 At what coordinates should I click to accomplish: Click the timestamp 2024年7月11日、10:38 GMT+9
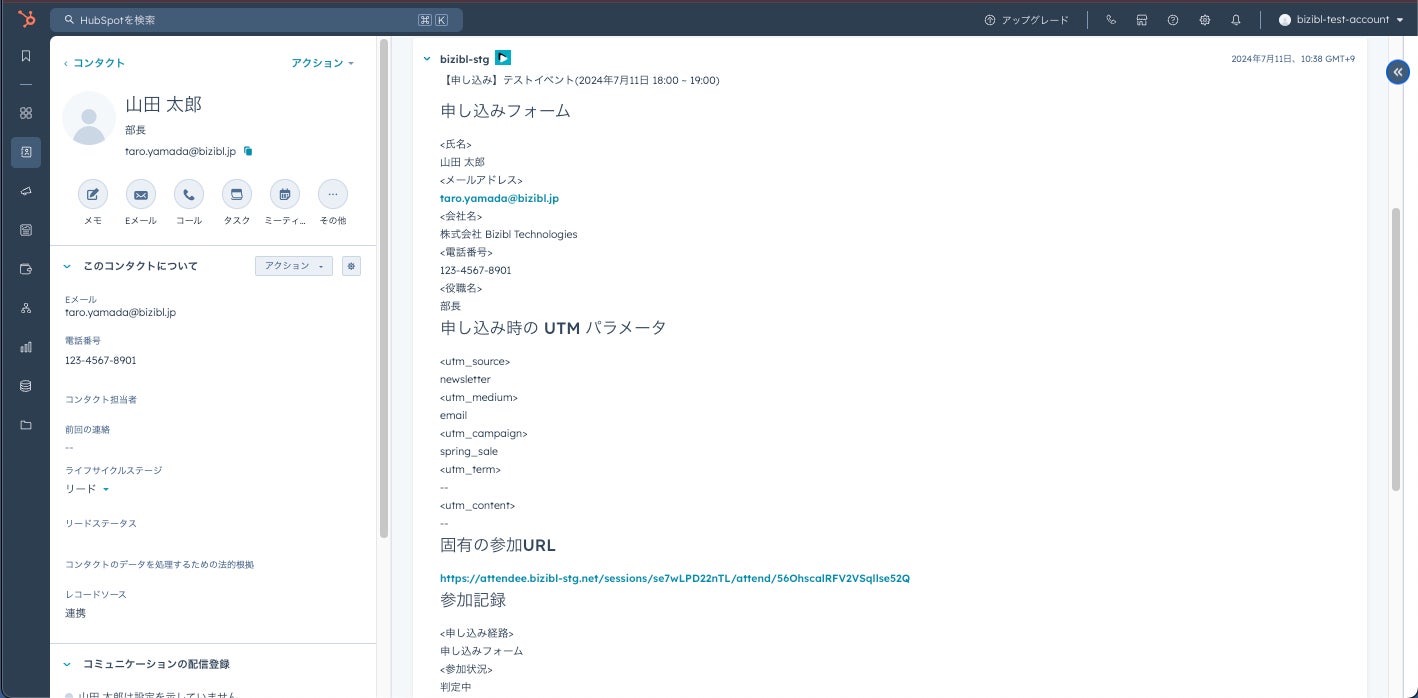point(1293,59)
